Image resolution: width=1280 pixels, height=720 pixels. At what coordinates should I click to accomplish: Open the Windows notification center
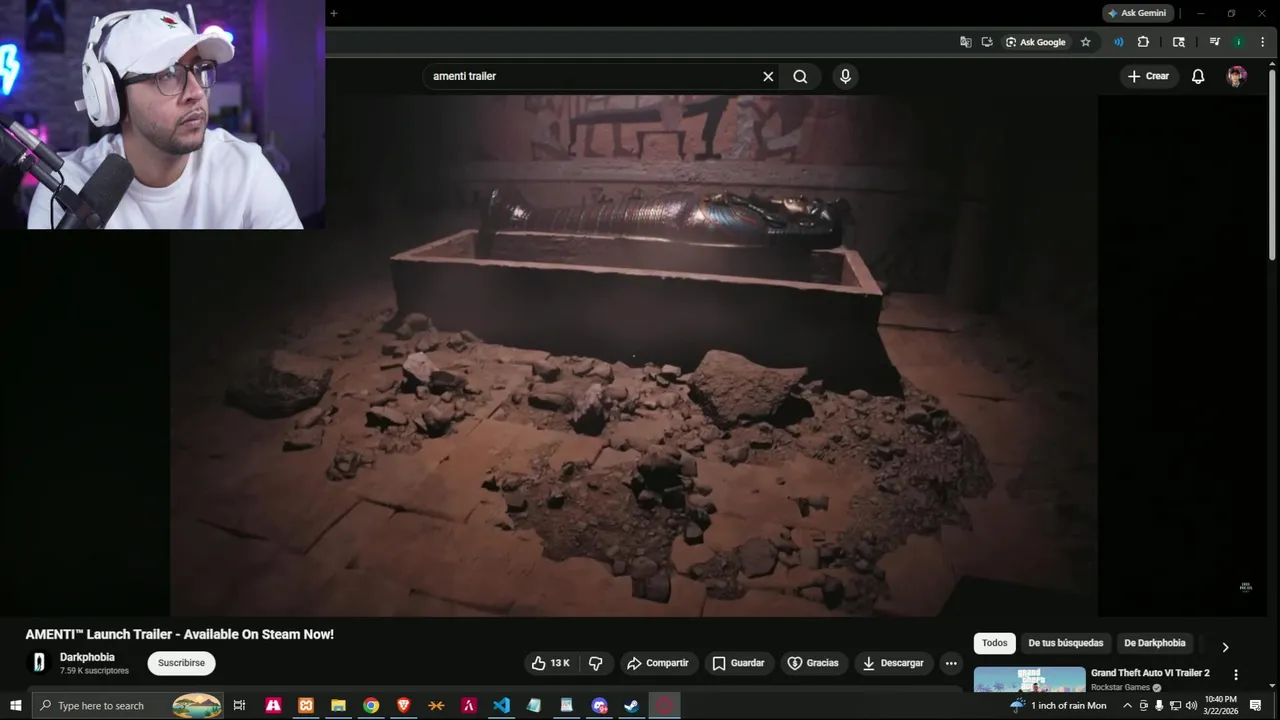(1256, 705)
